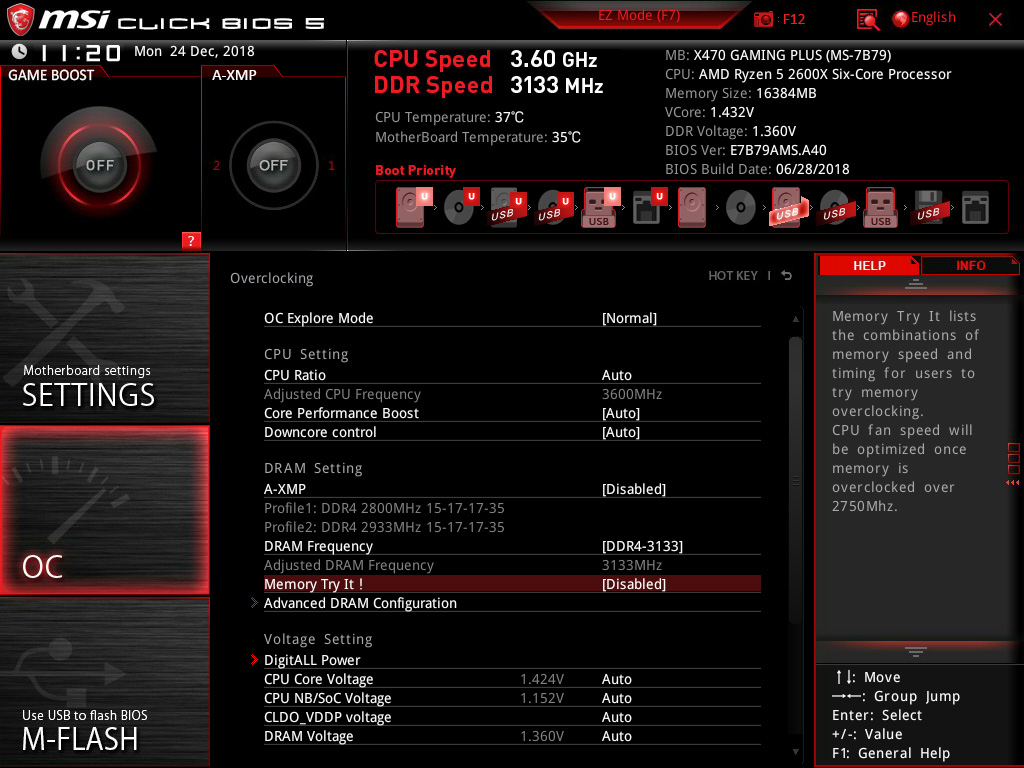Select A-XMP profile 1 number
Screen dimensions: 1024x768
[331, 166]
